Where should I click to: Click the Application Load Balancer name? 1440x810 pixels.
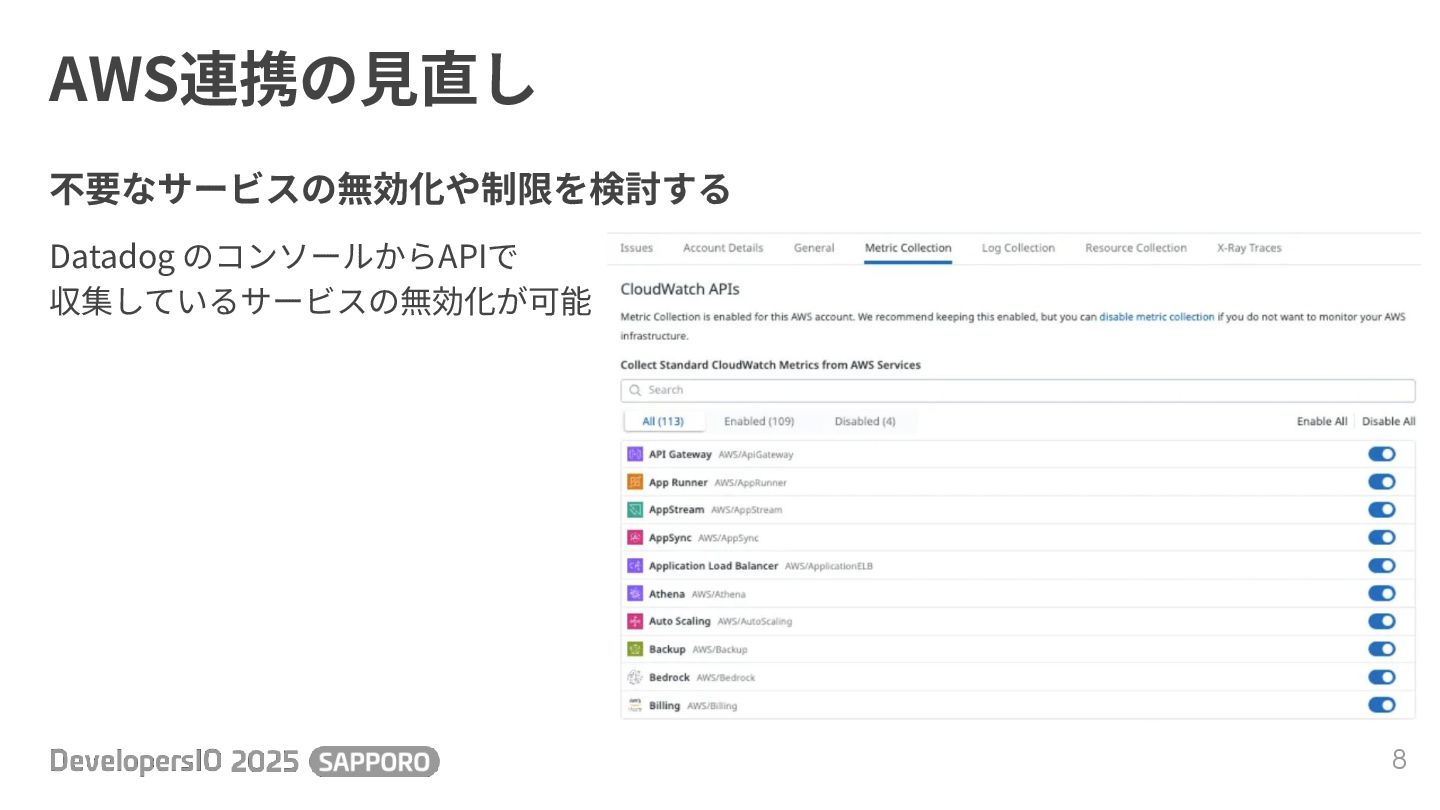coord(713,566)
